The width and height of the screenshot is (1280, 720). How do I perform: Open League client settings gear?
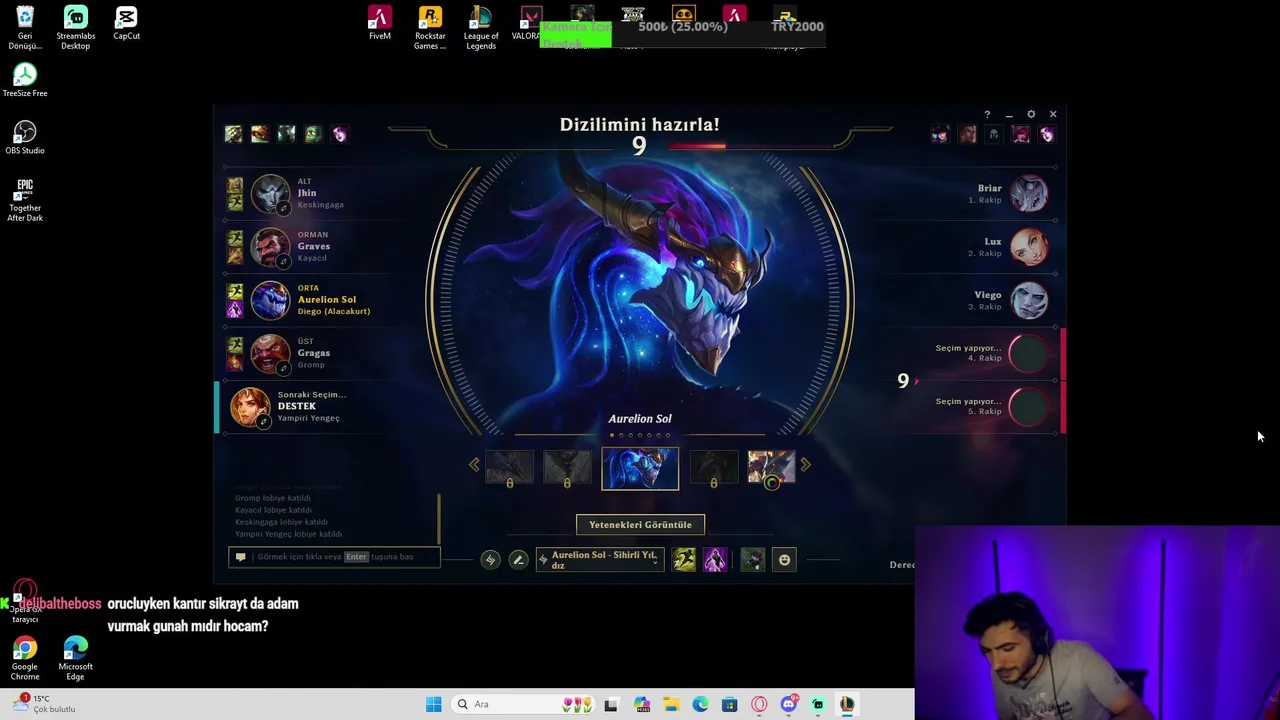(1031, 115)
